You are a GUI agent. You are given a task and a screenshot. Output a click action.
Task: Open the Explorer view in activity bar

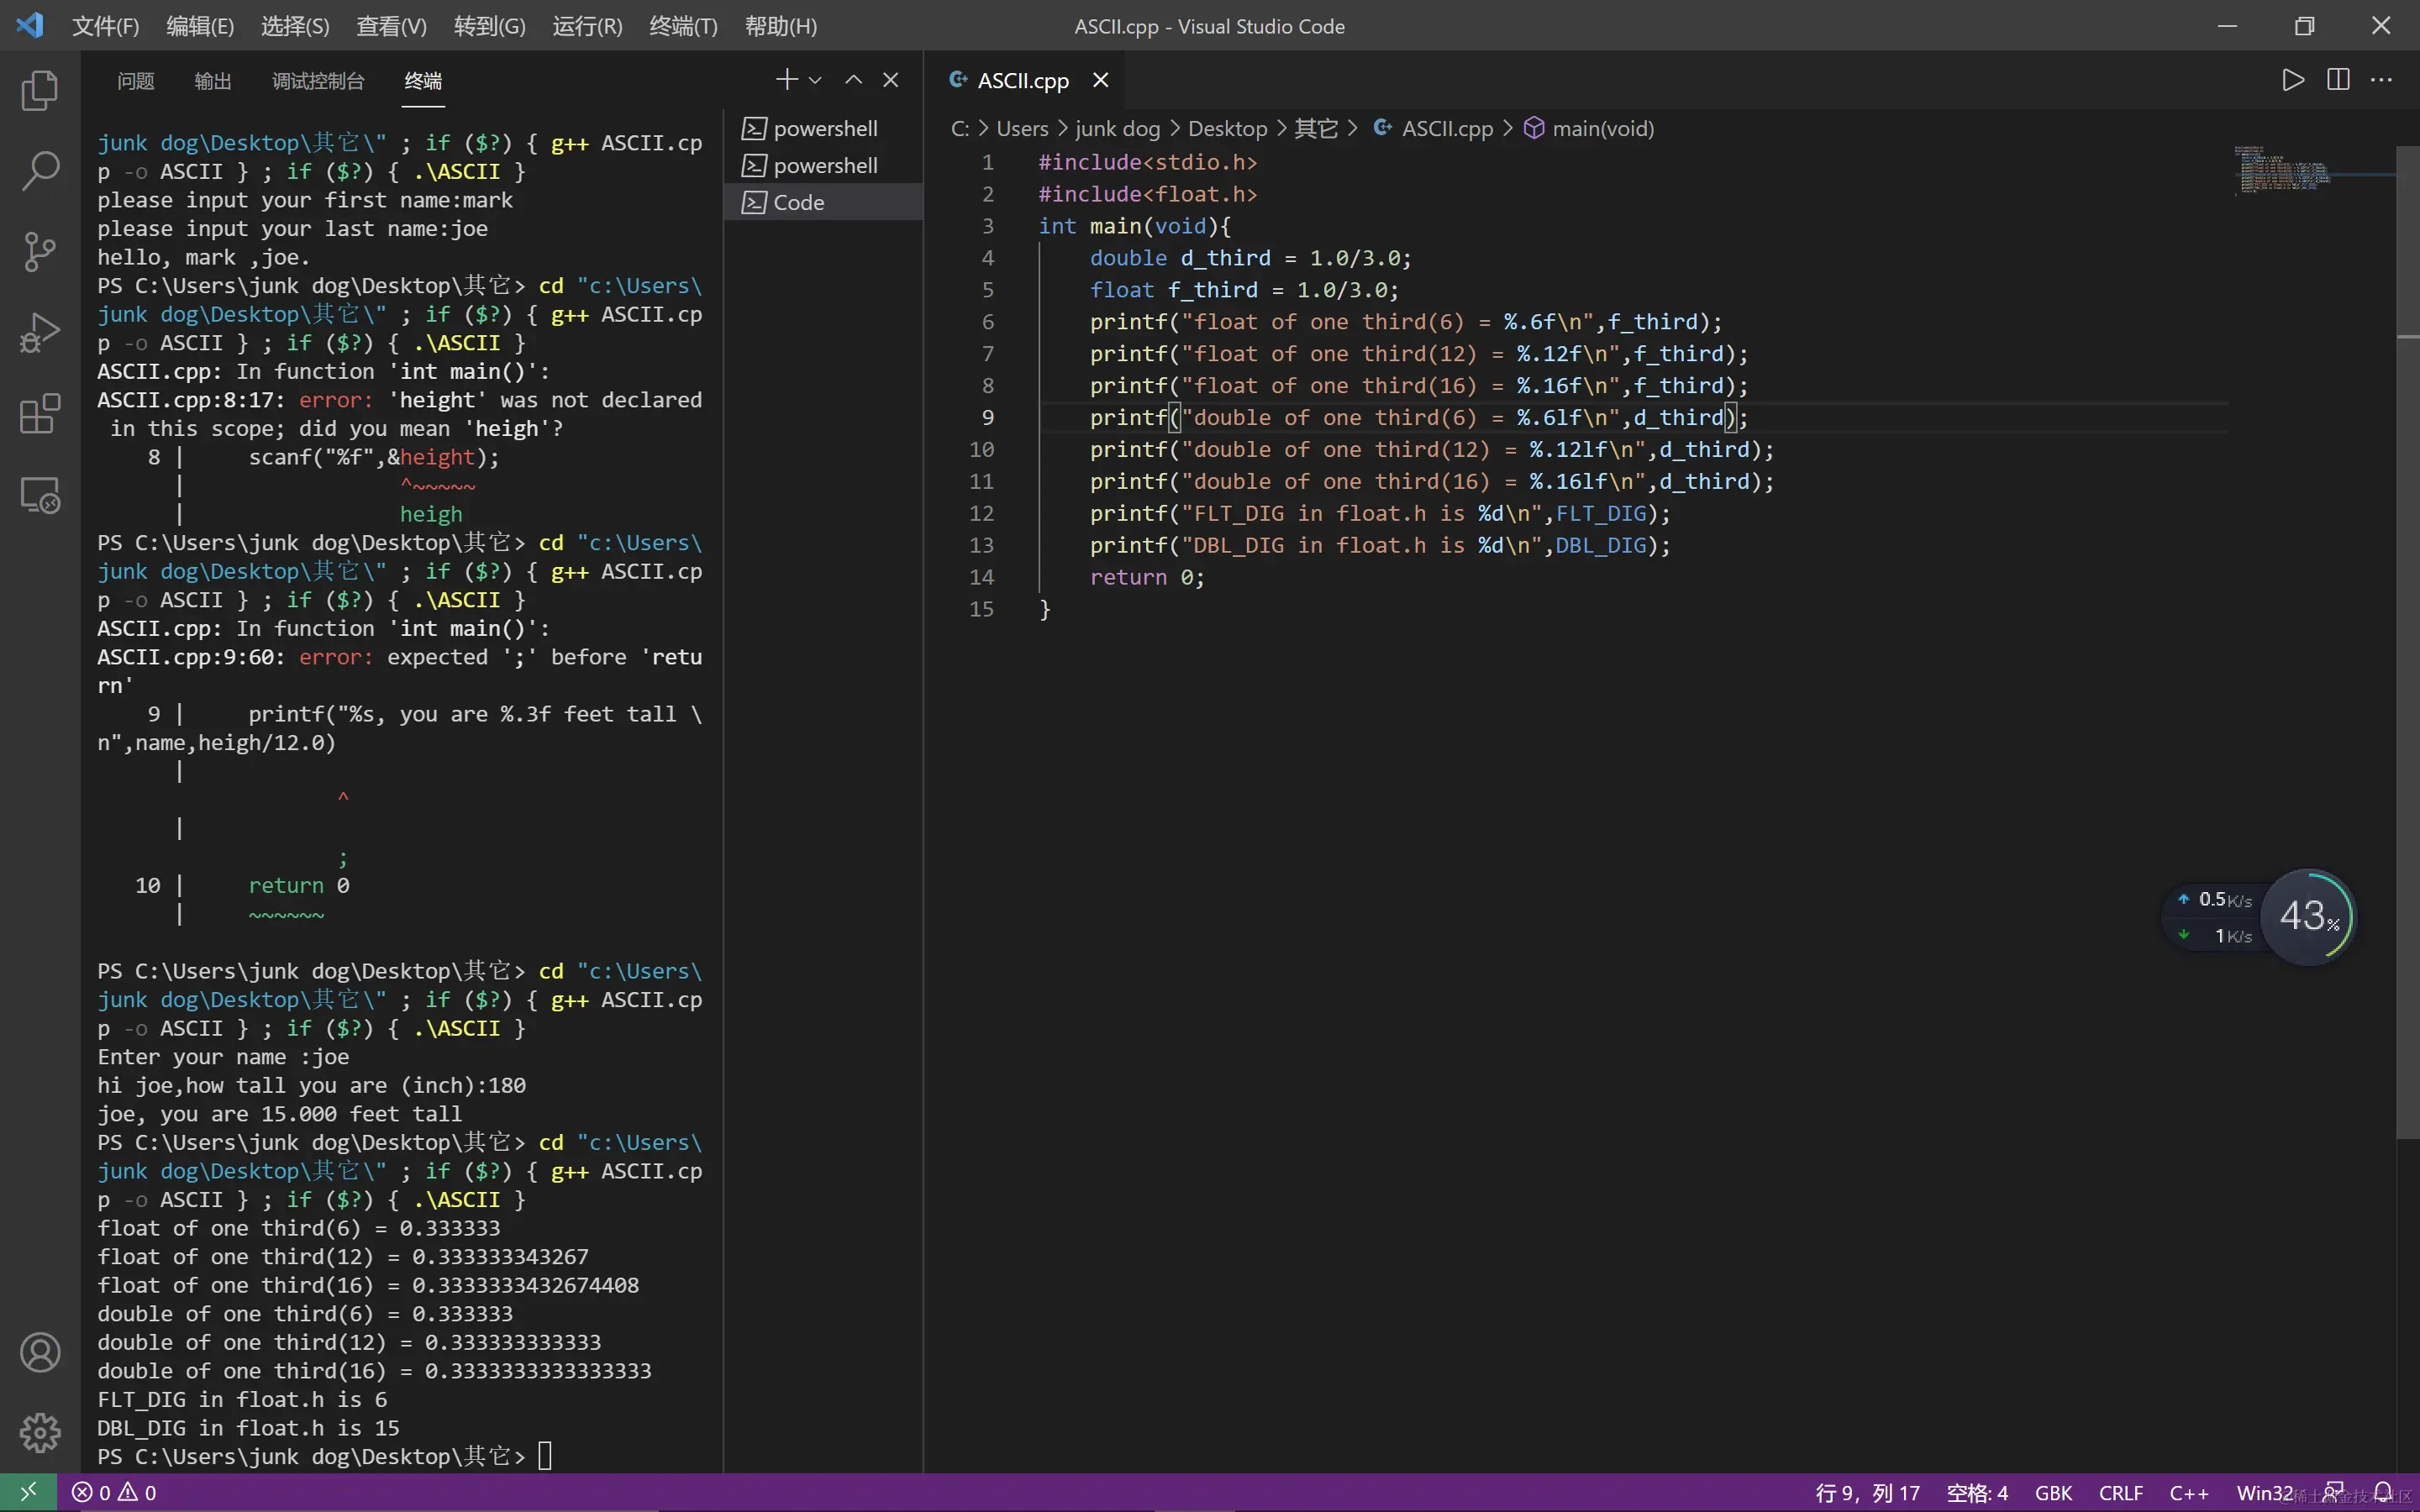coord(40,91)
